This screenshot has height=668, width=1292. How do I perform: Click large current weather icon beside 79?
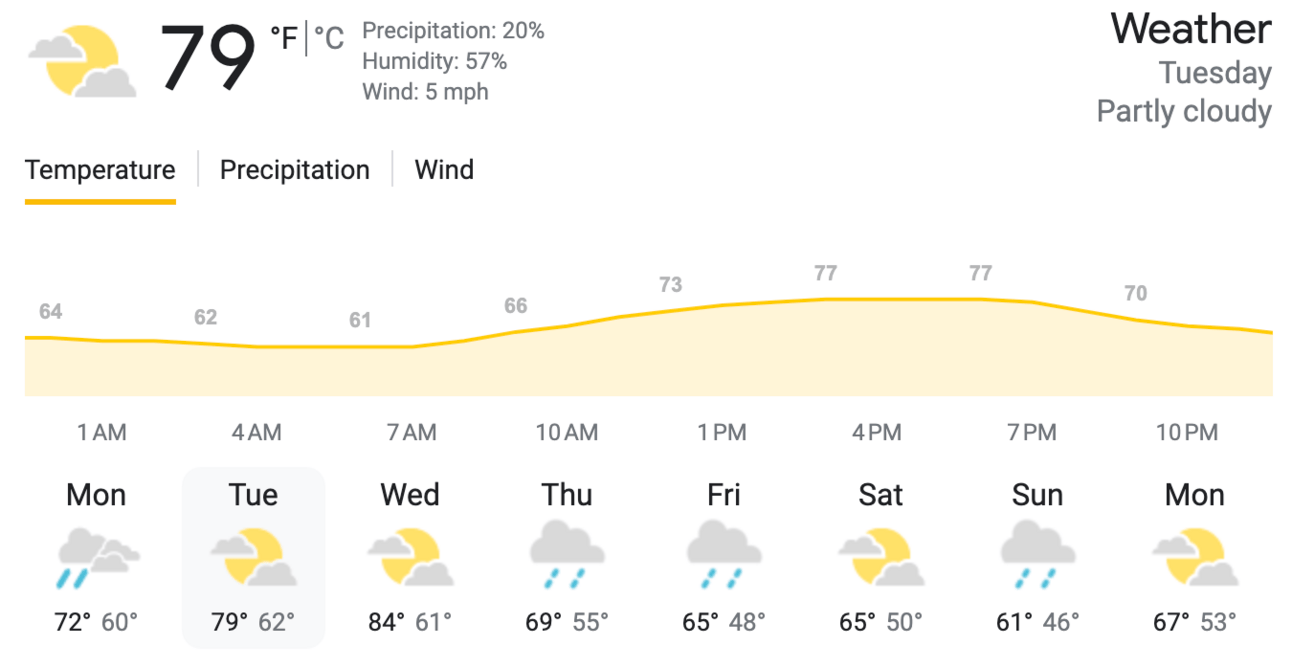[x=82, y=62]
